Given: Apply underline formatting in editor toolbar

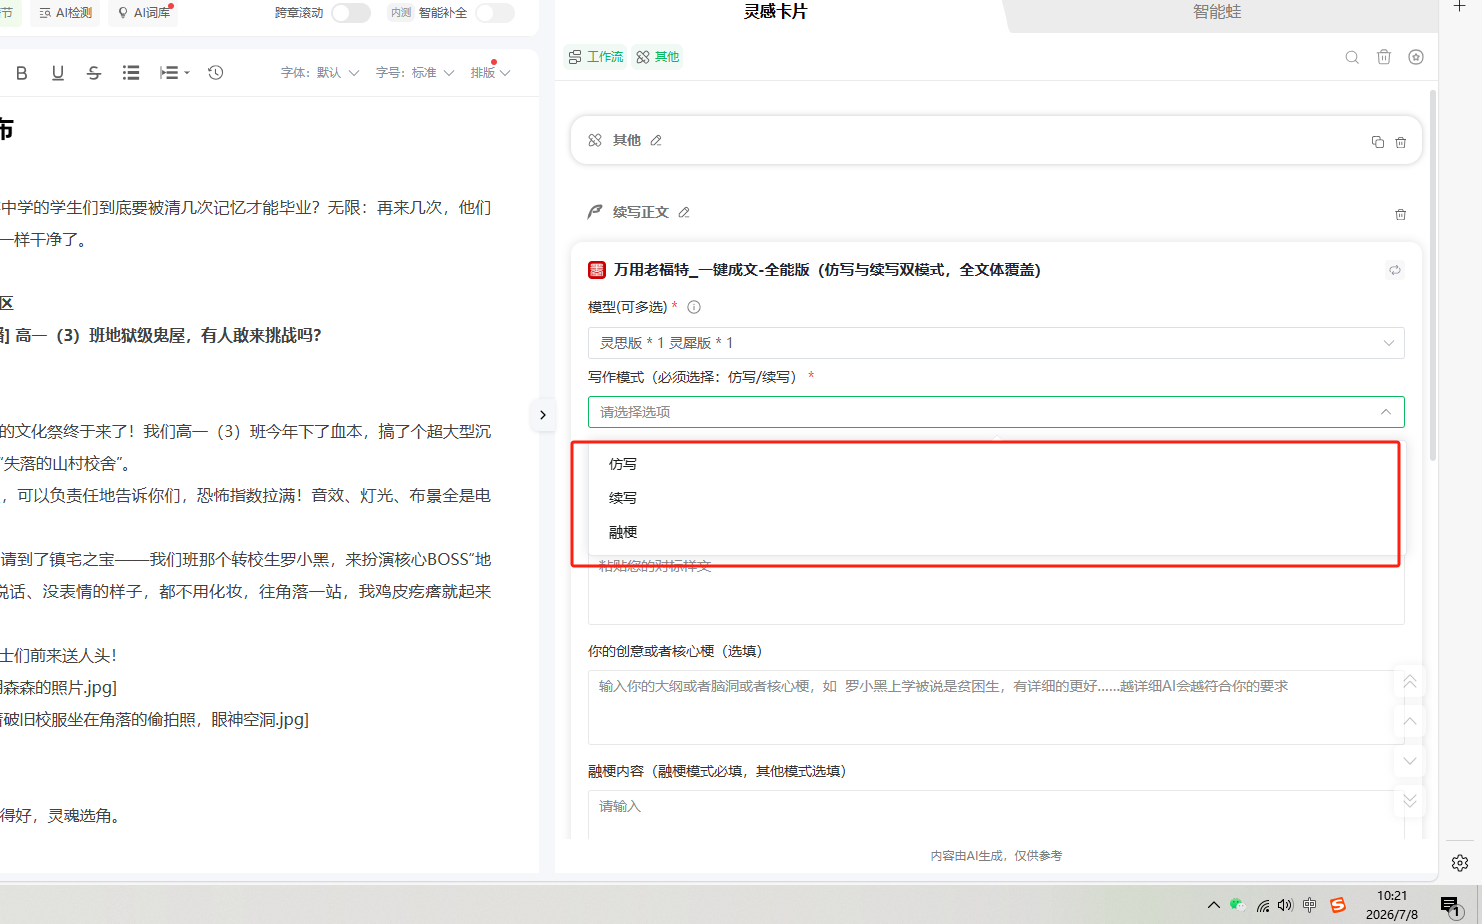Looking at the screenshot, I should pos(58,73).
